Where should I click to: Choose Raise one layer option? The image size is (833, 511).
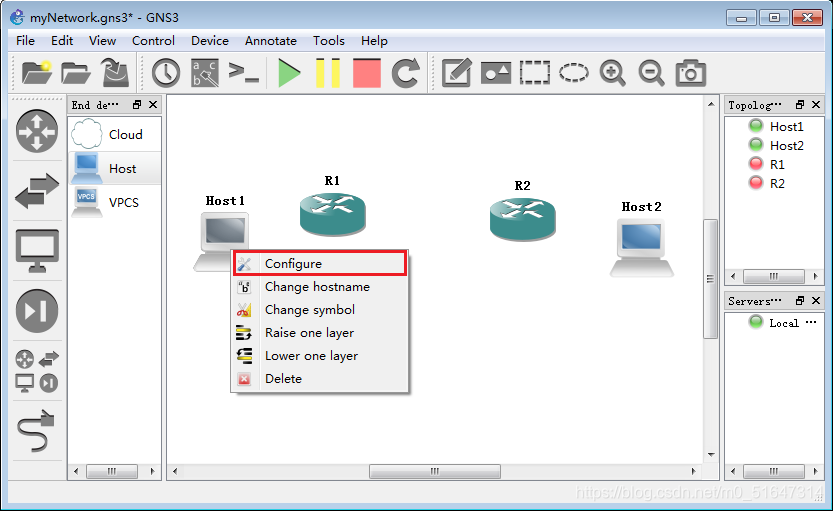tap(319, 333)
